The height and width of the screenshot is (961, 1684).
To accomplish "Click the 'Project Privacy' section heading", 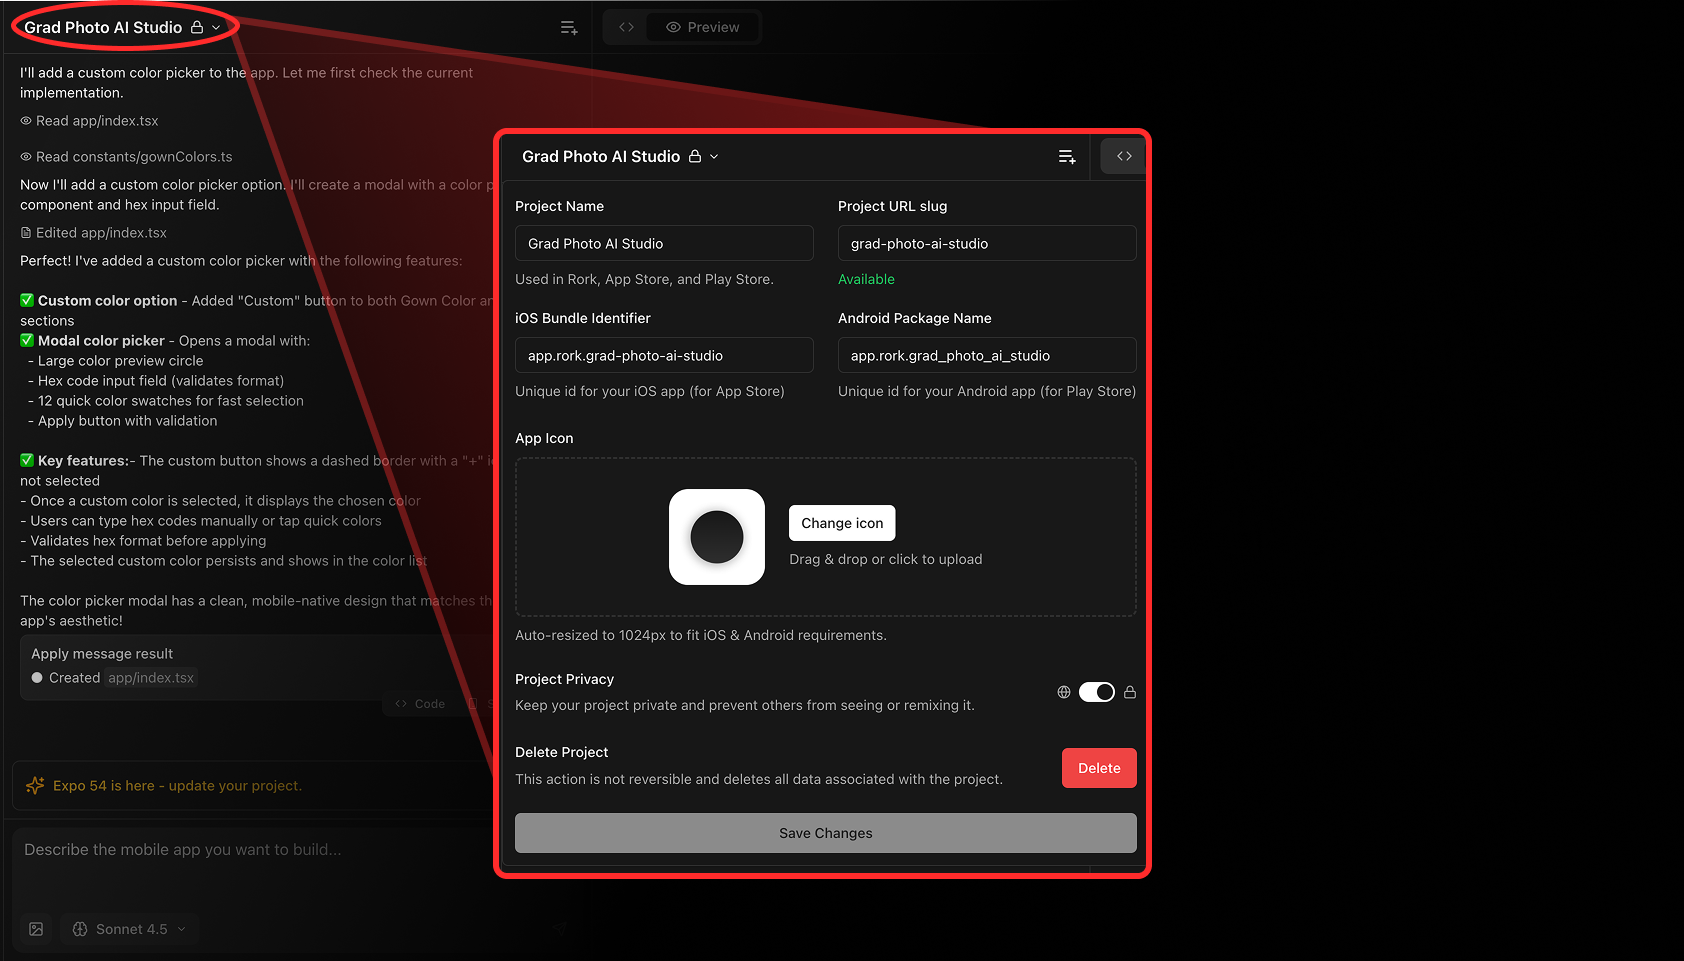I will pos(564,679).
